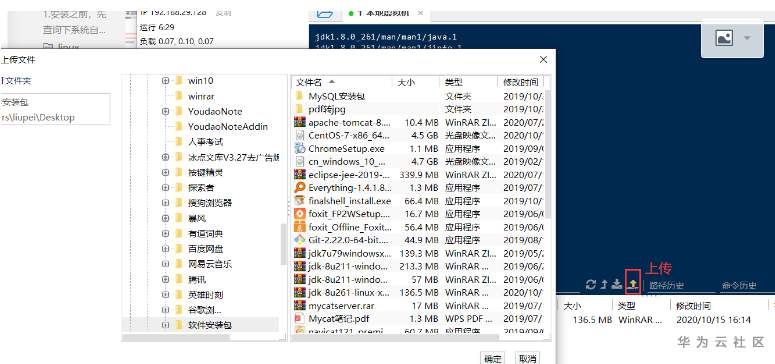The width and height of the screenshot is (775, 364).
Task: Expand the 冰点文库V3.27 folder node
Action: point(165,157)
